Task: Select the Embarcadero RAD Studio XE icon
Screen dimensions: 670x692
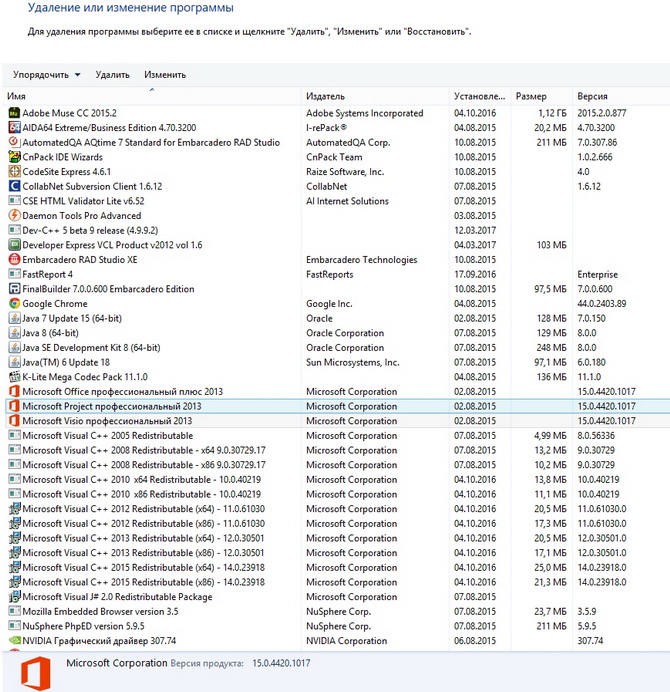Action: [x=14, y=259]
